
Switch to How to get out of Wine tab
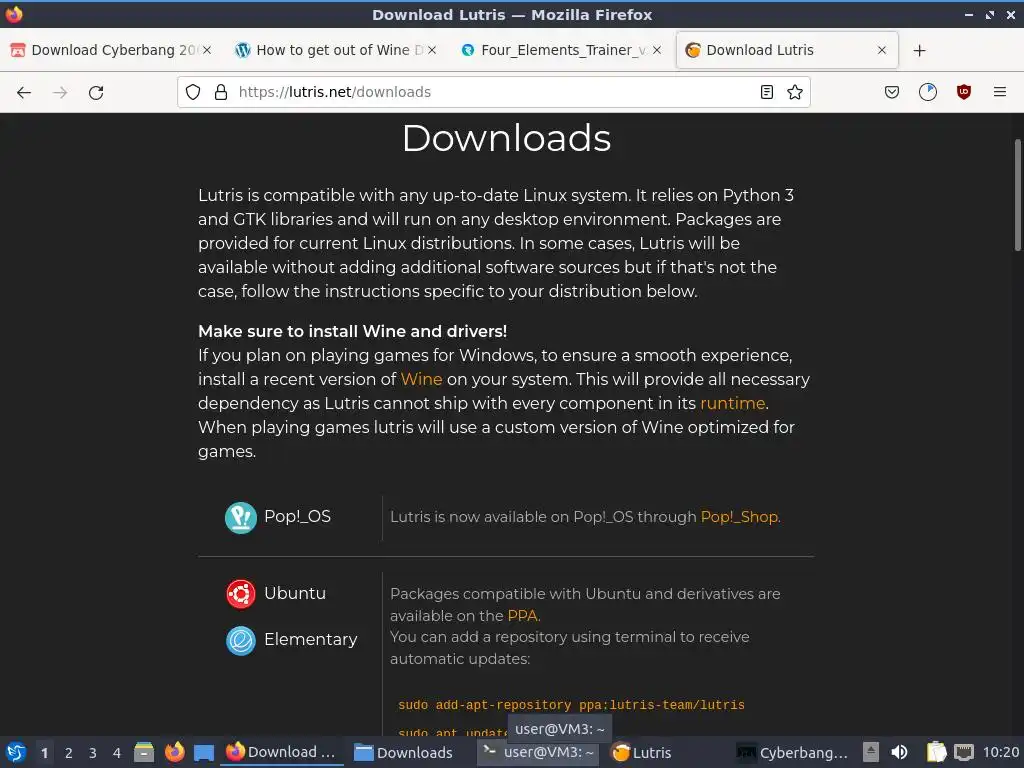pyautogui.click(x=336, y=50)
